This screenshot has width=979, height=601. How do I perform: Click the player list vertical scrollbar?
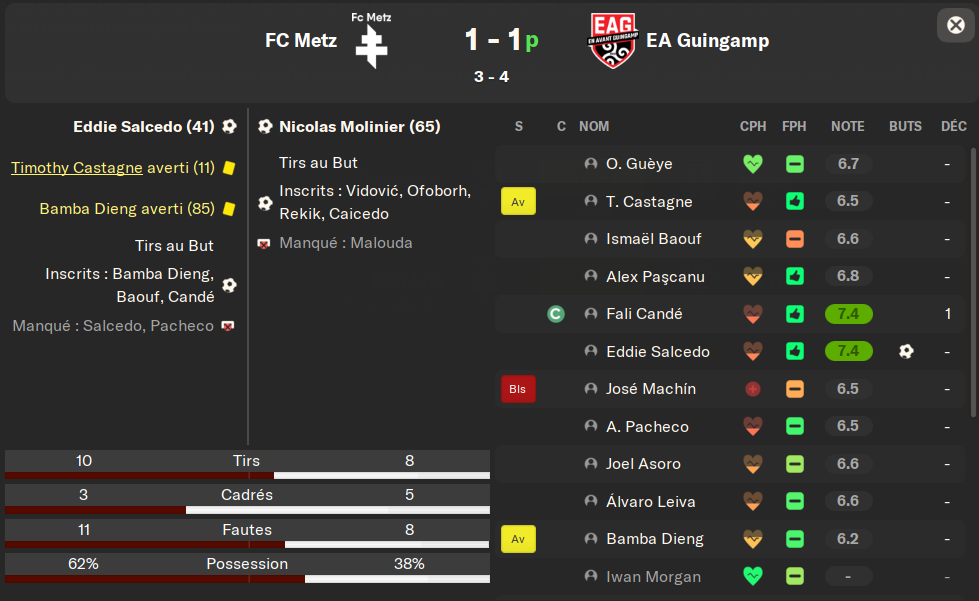pos(973,280)
